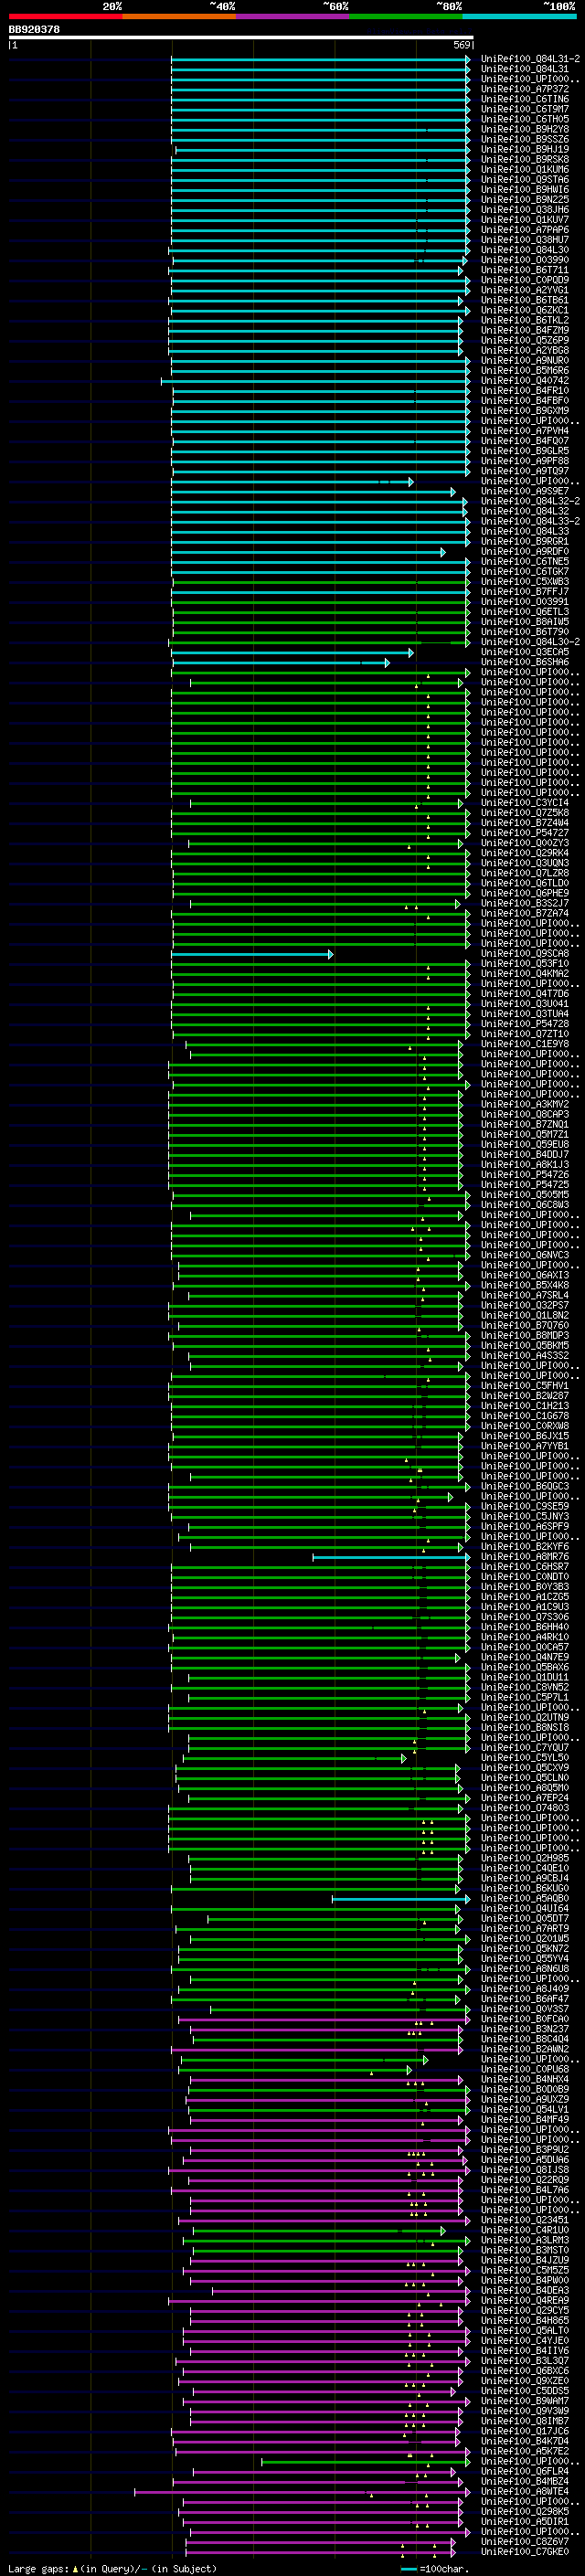Select hit label UniRef100_P54728
Viewport: 585px width, 2576px height.
tap(525, 1024)
